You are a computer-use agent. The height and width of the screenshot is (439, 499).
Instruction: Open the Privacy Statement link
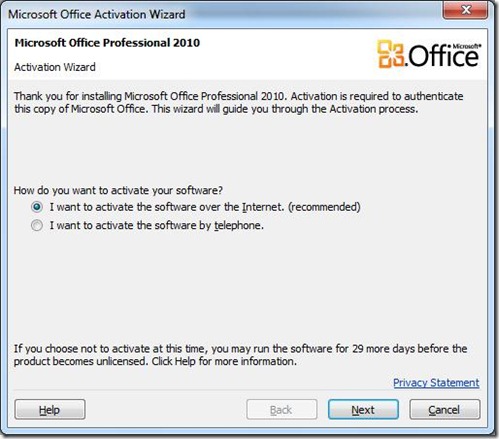436,383
